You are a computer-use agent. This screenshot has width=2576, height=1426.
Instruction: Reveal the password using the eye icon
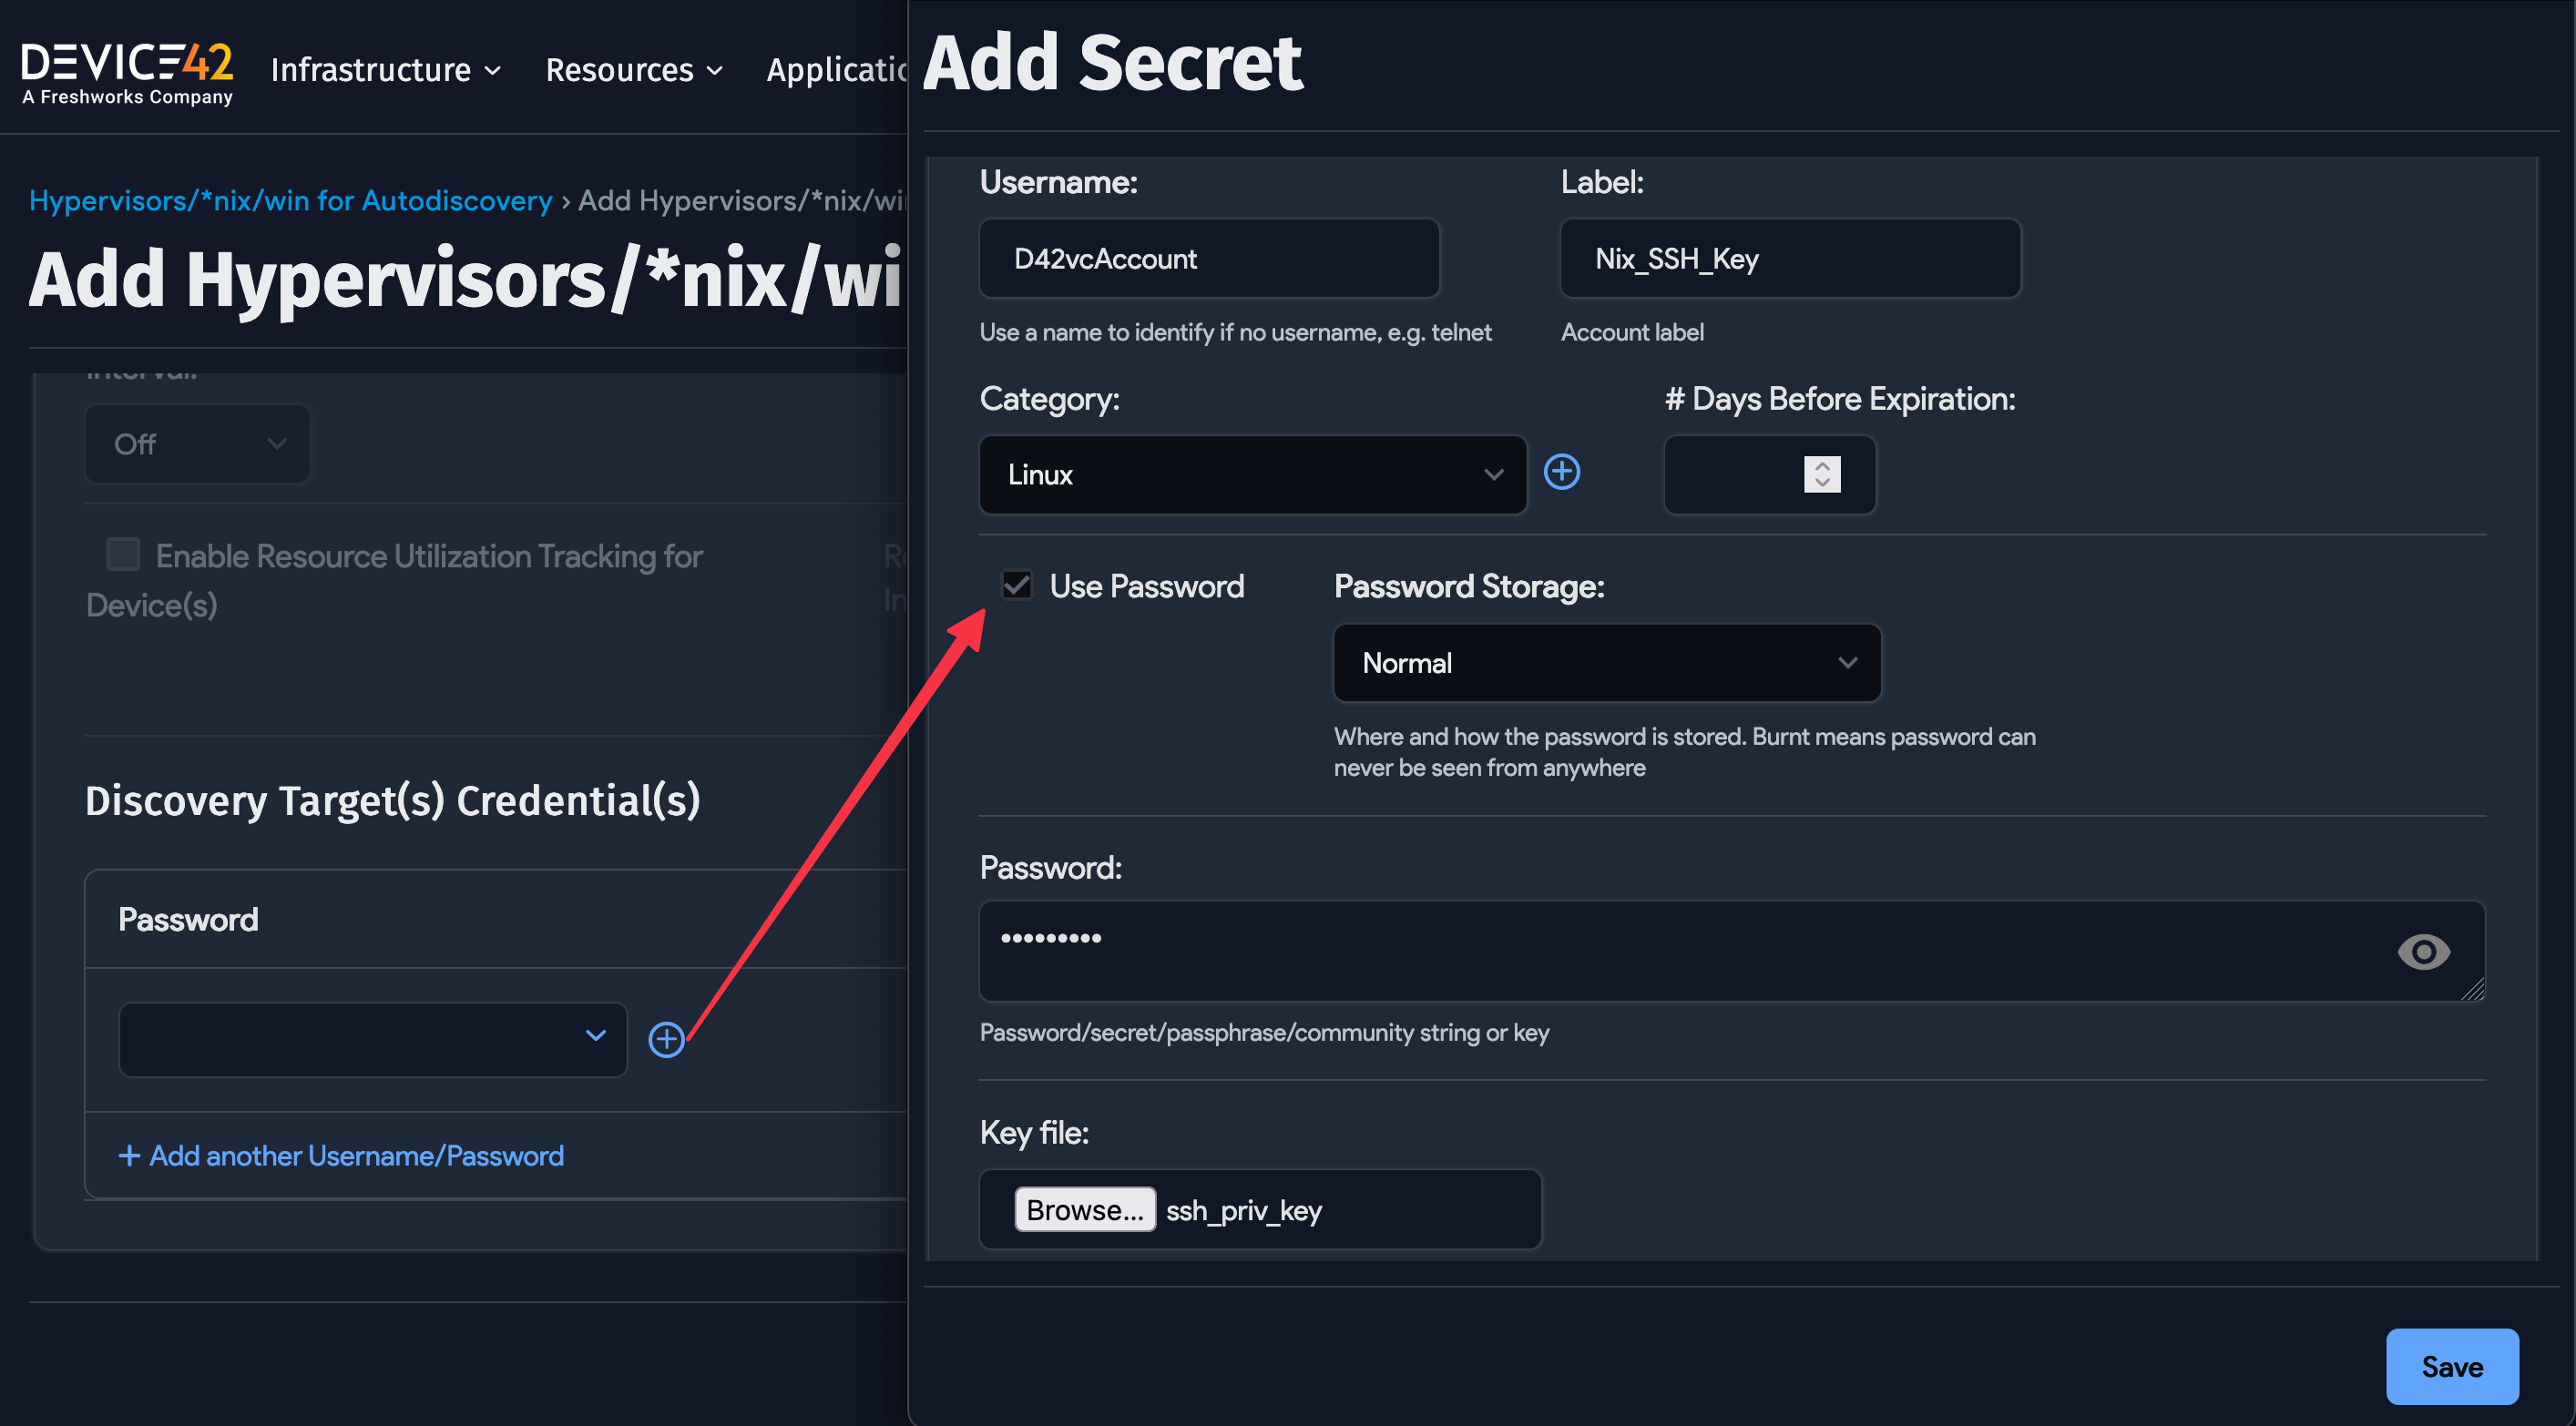(2423, 951)
